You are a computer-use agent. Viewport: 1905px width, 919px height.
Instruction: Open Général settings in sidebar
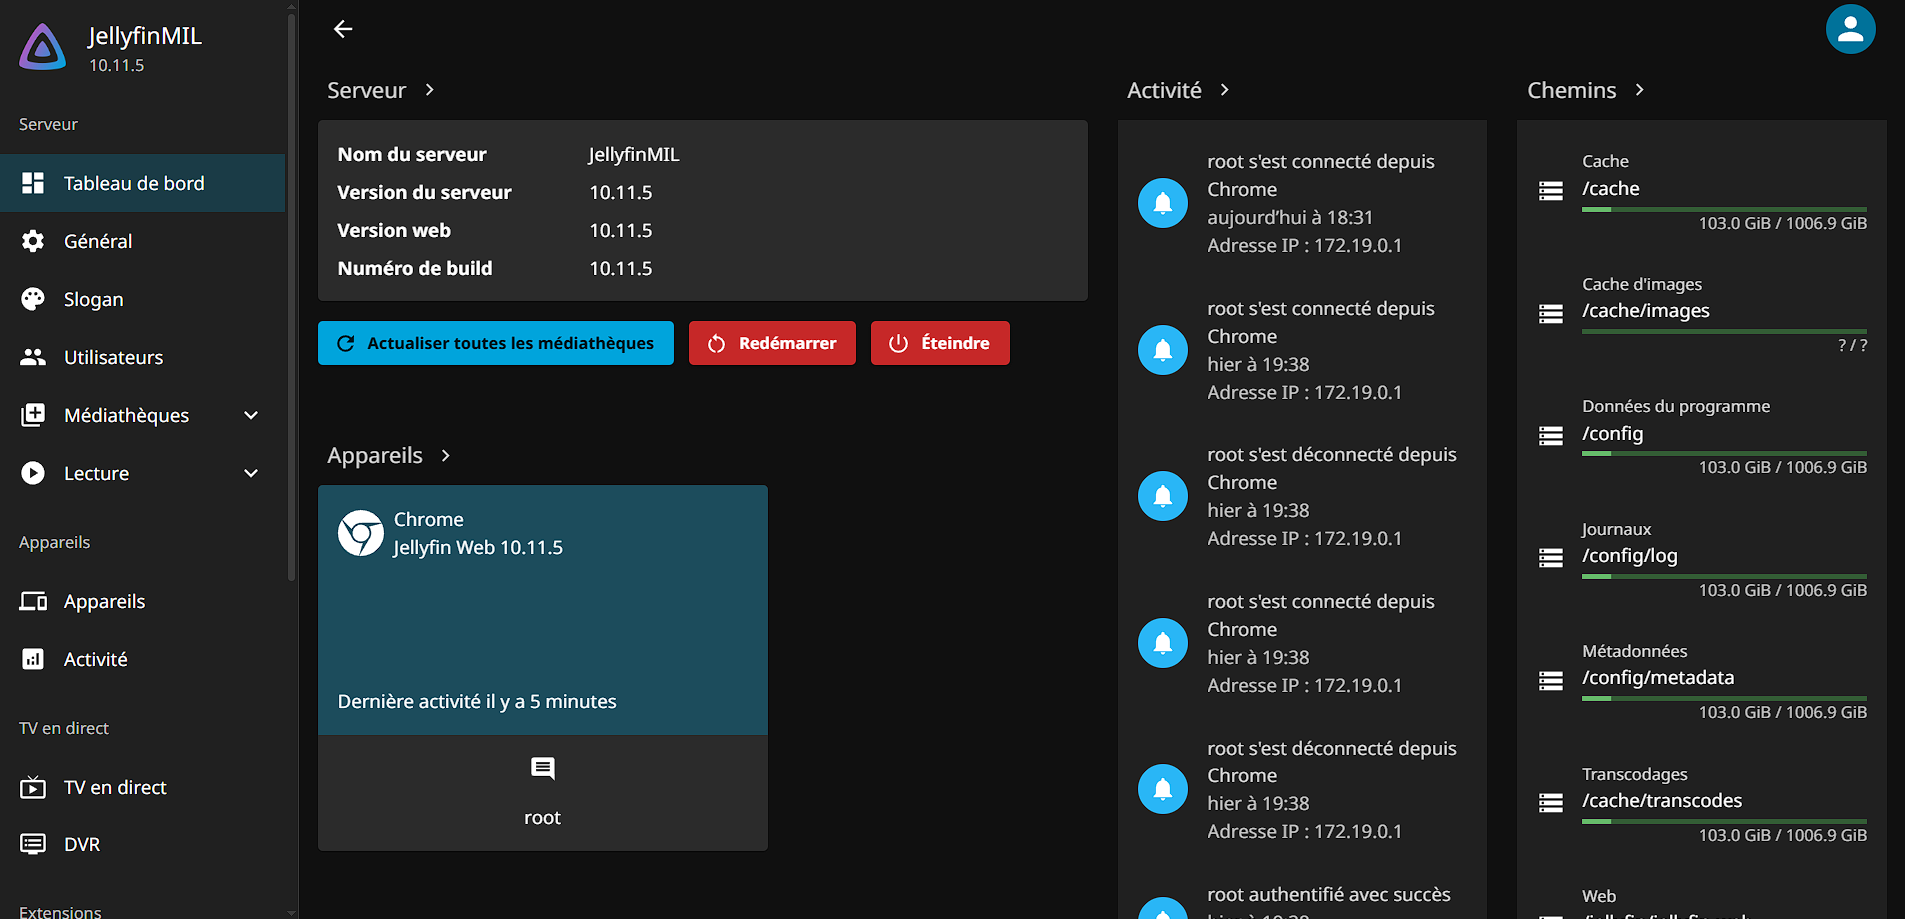(98, 241)
